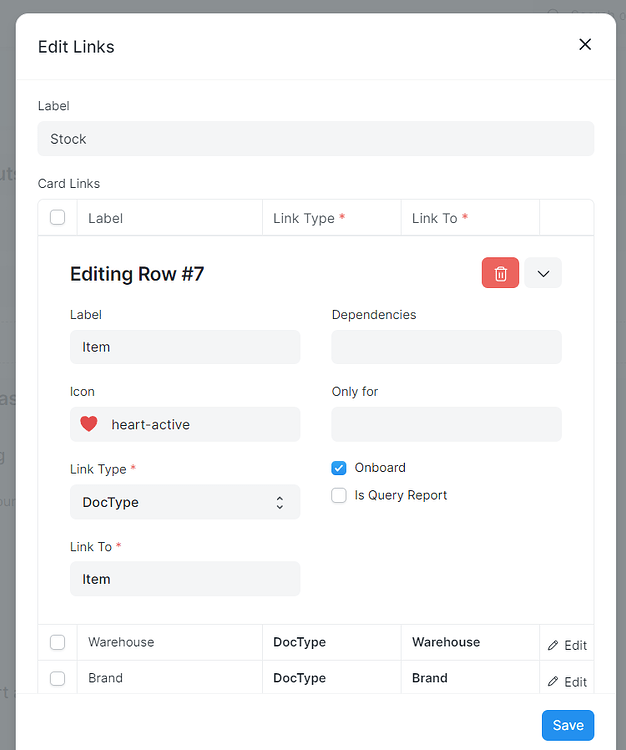
Task: Tick the Warehouse row checkbox
Action: pos(57,642)
